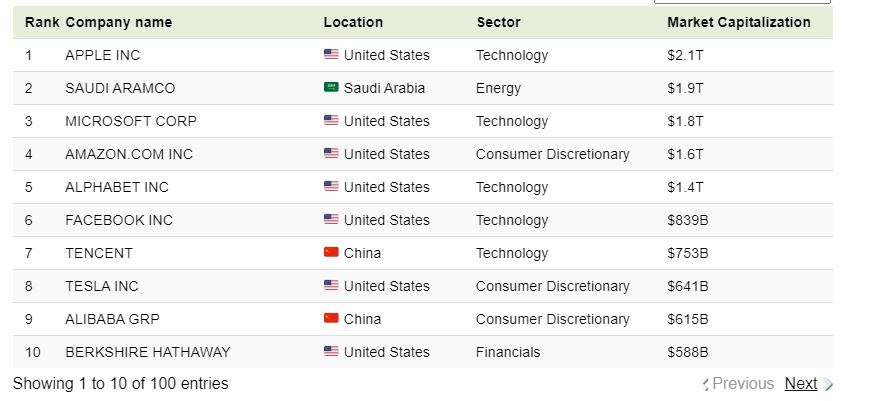The image size is (871, 401).
Task: Click the Location column header
Action: click(x=353, y=22)
